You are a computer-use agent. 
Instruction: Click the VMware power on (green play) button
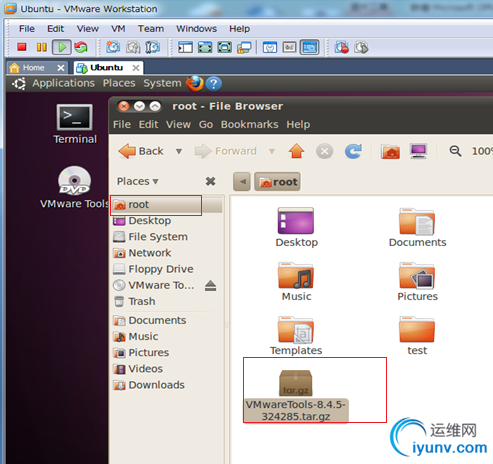coord(62,47)
